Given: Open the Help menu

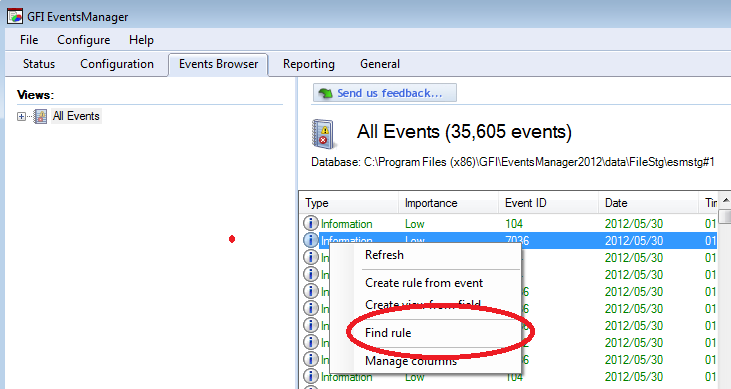Looking at the screenshot, I should coord(141,40).
